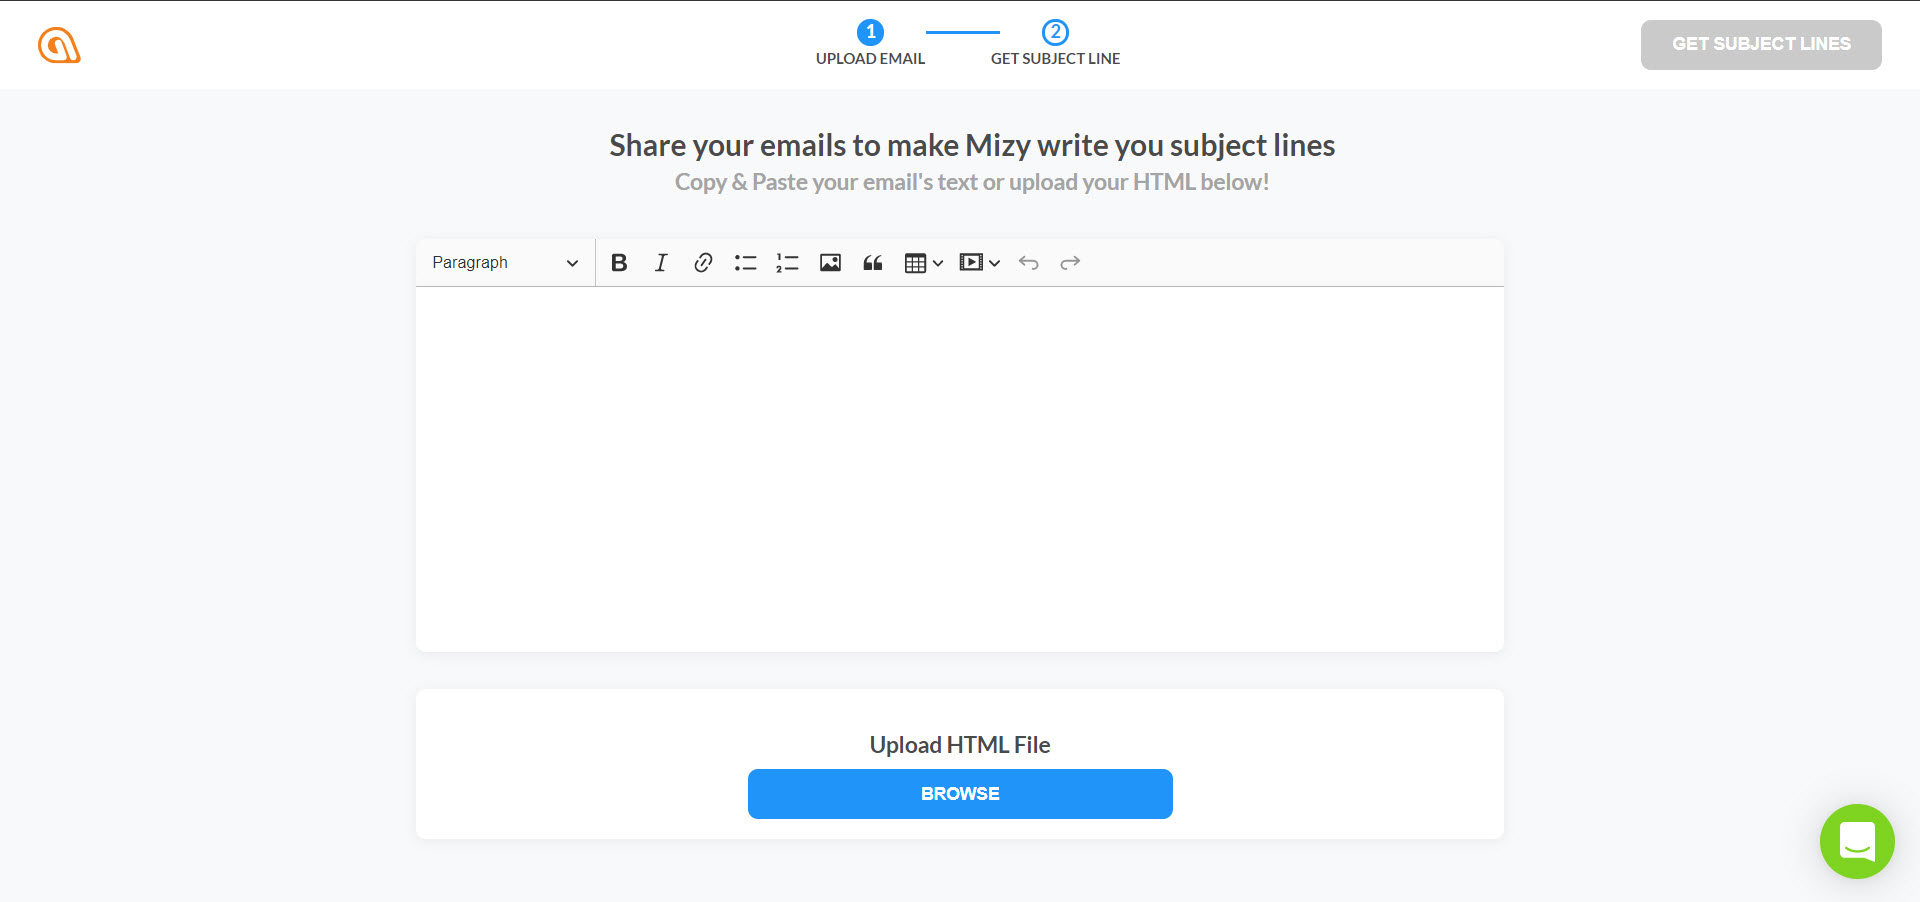The height and width of the screenshot is (902, 1920).
Task: Open the green chat widget
Action: tap(1857, 841)
